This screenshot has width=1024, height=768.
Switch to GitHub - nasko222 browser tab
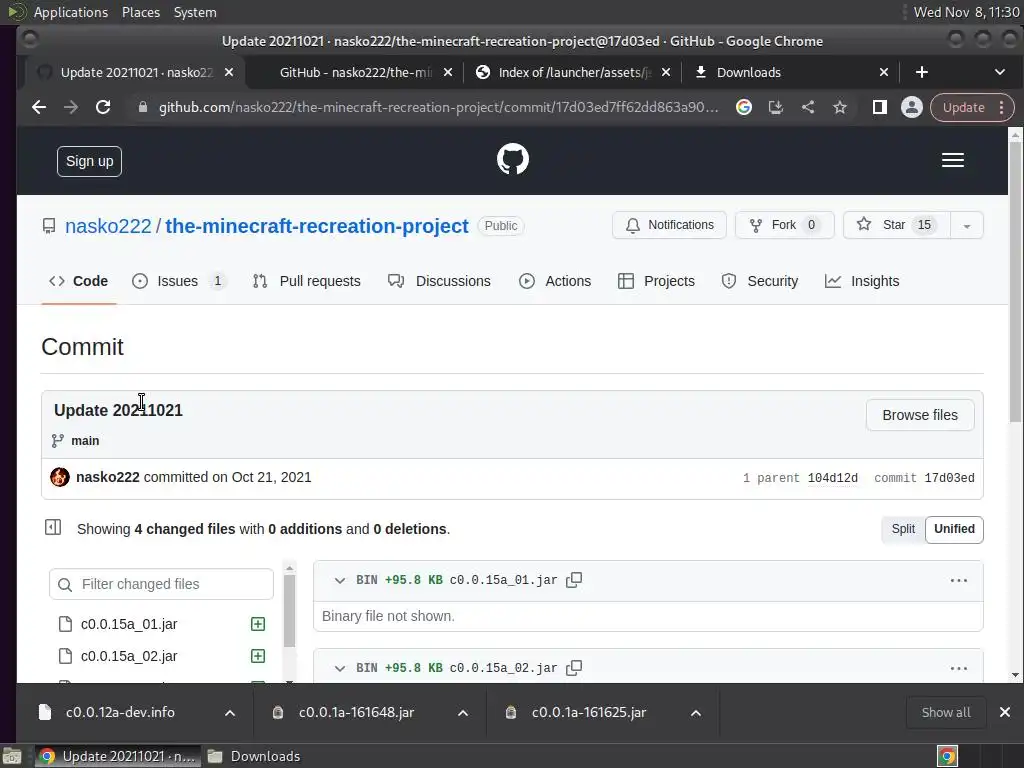(x=355, y=72)
